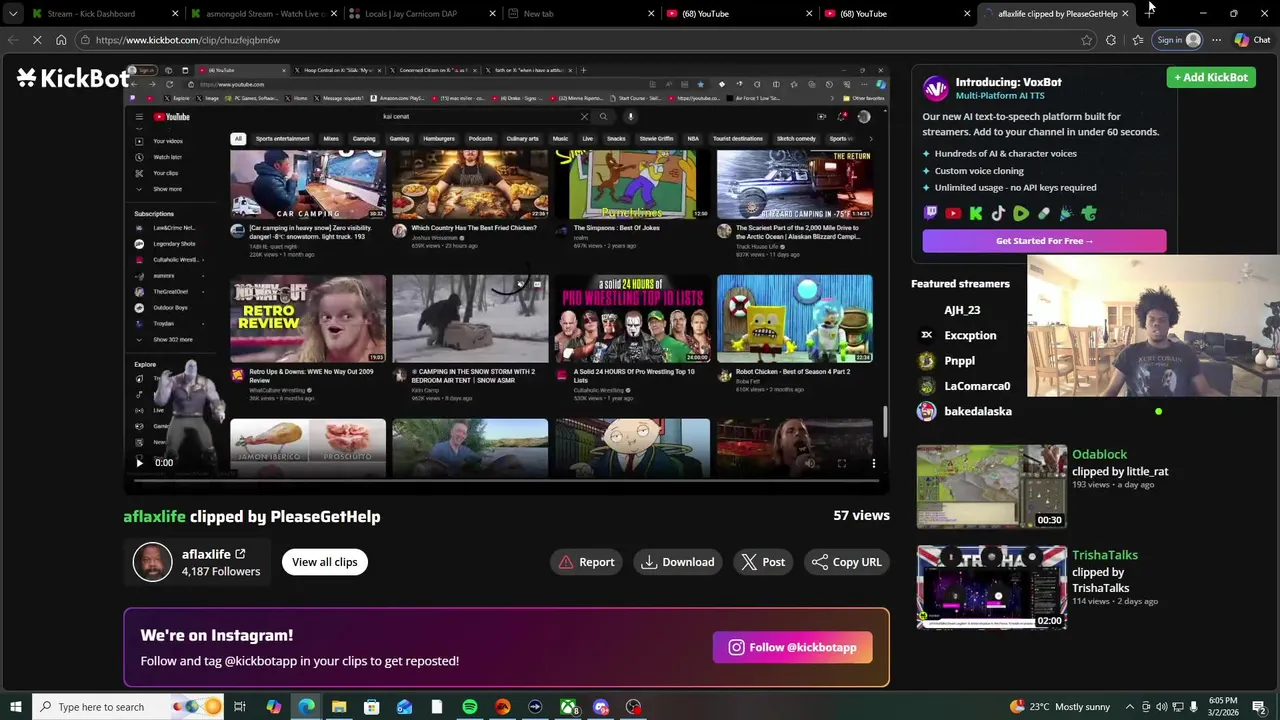Click the 'View all clips' button

(324, 562)
